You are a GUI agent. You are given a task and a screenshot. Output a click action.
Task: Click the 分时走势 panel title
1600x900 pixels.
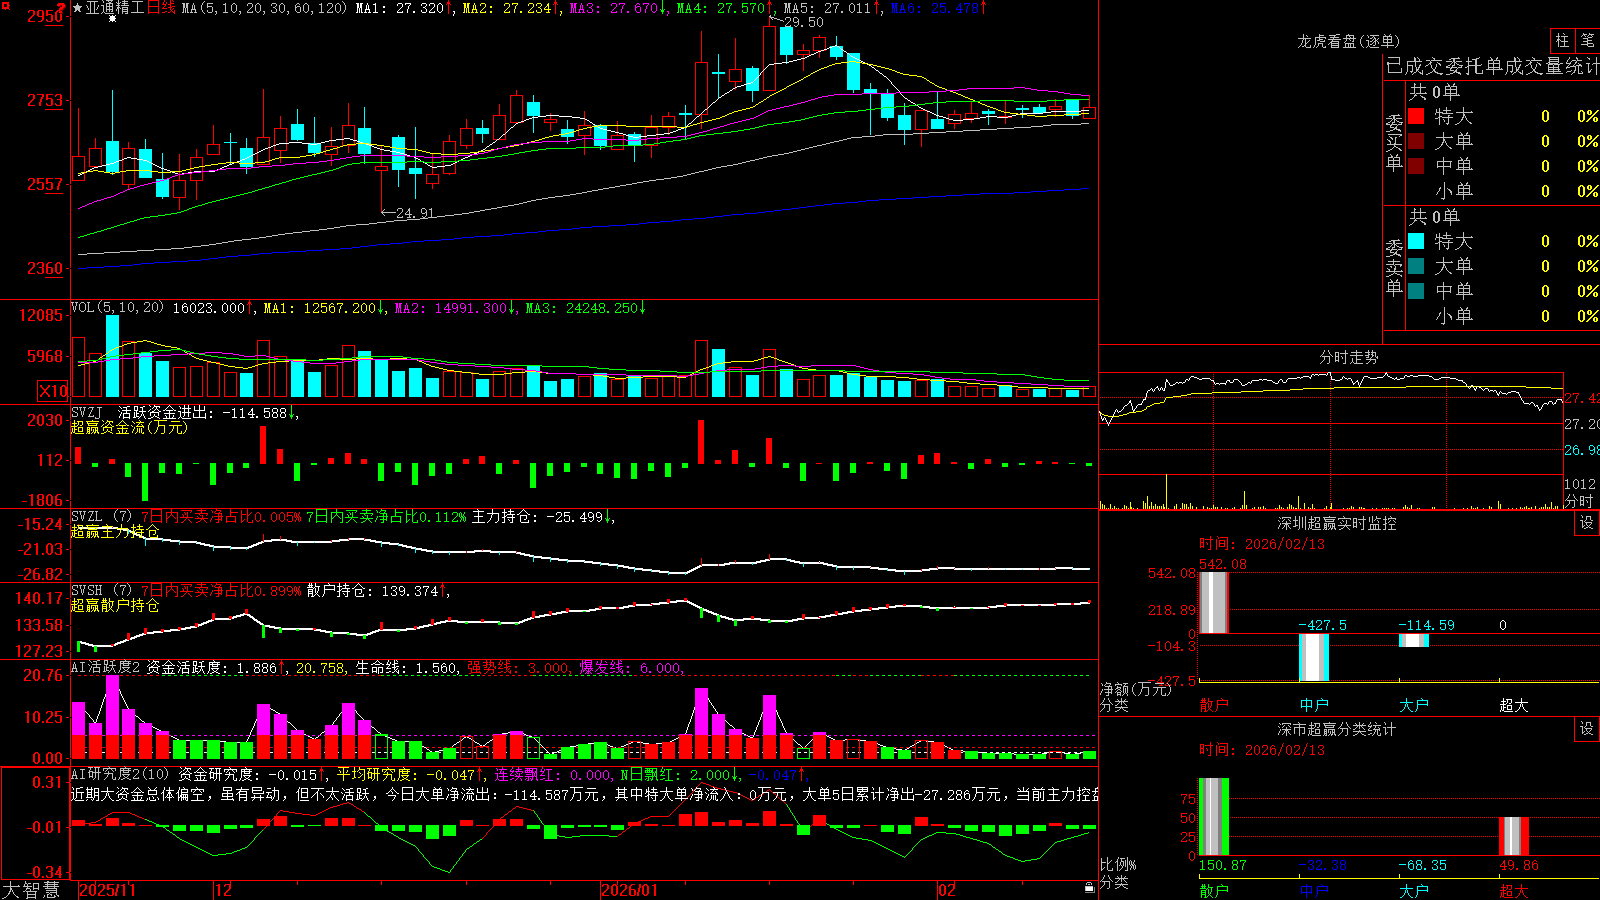coord(1348,357)
